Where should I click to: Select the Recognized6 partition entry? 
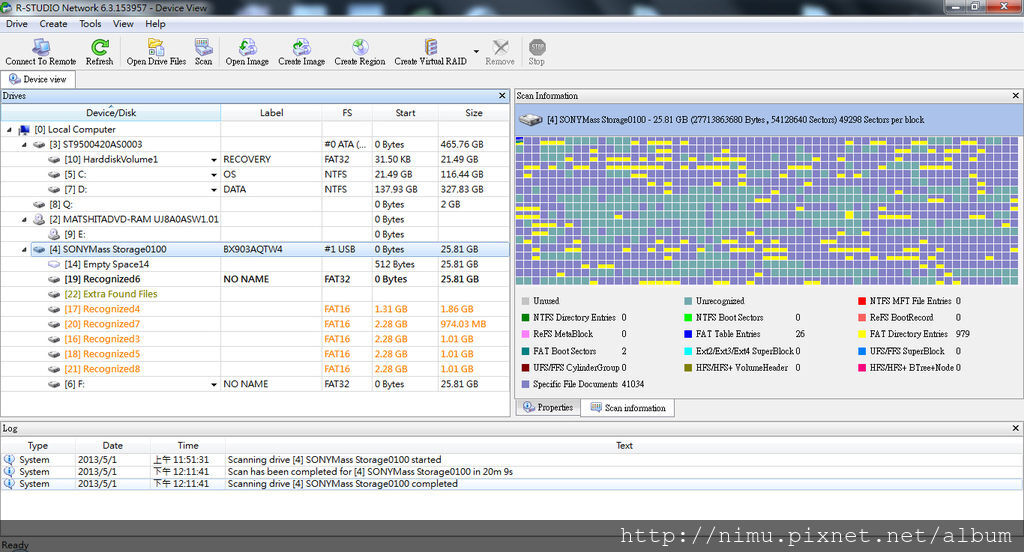(x=102, y=280)
